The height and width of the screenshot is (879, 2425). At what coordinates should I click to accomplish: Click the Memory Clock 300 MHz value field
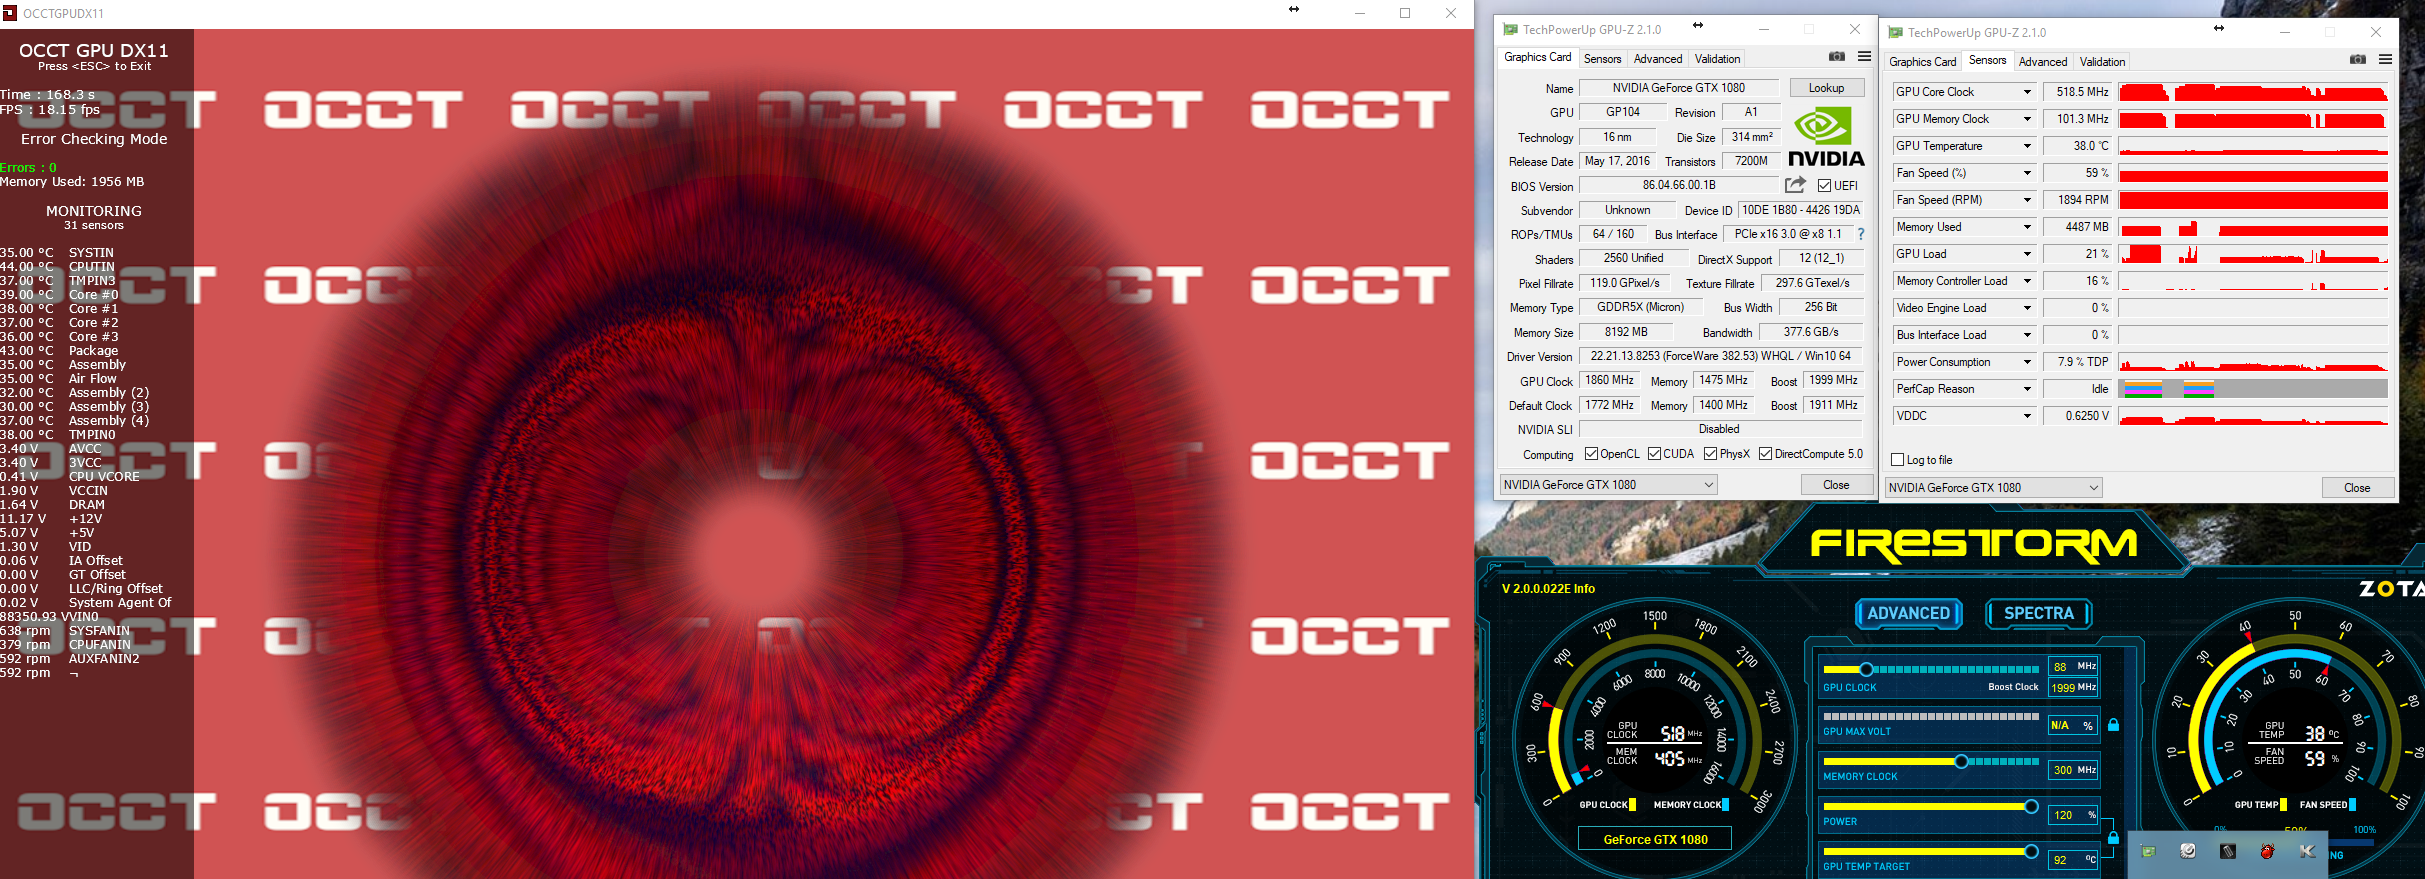coord(2073,770)
